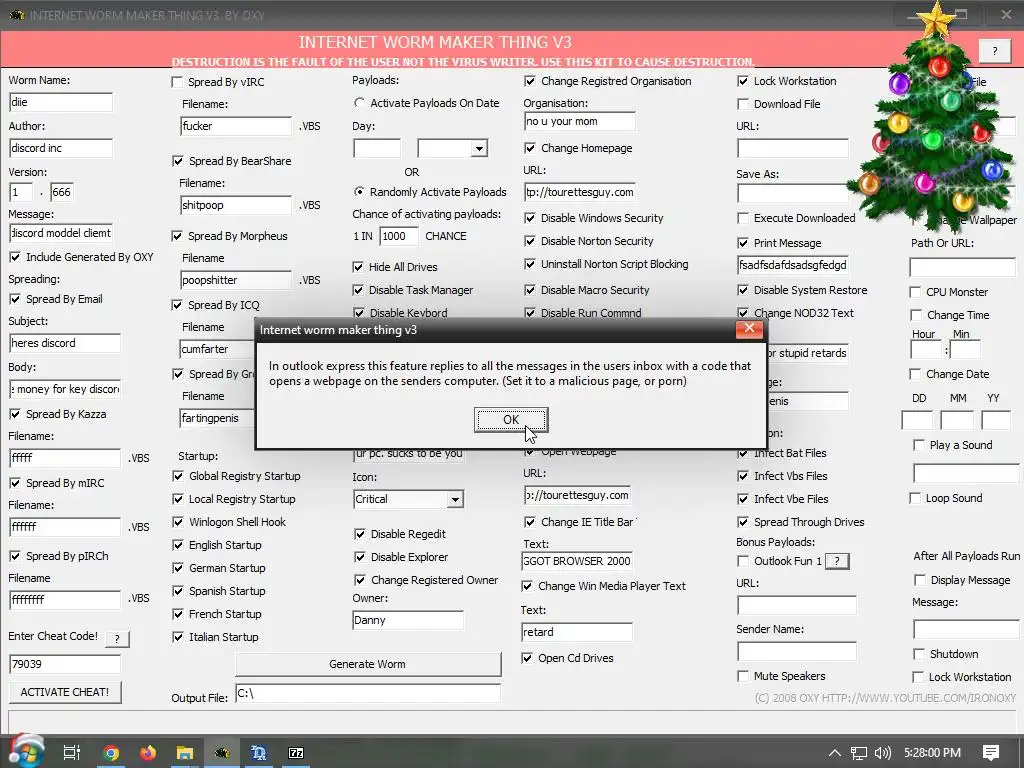Check Execute Downloaded option
1024x768 pixels.
point(743,218)
